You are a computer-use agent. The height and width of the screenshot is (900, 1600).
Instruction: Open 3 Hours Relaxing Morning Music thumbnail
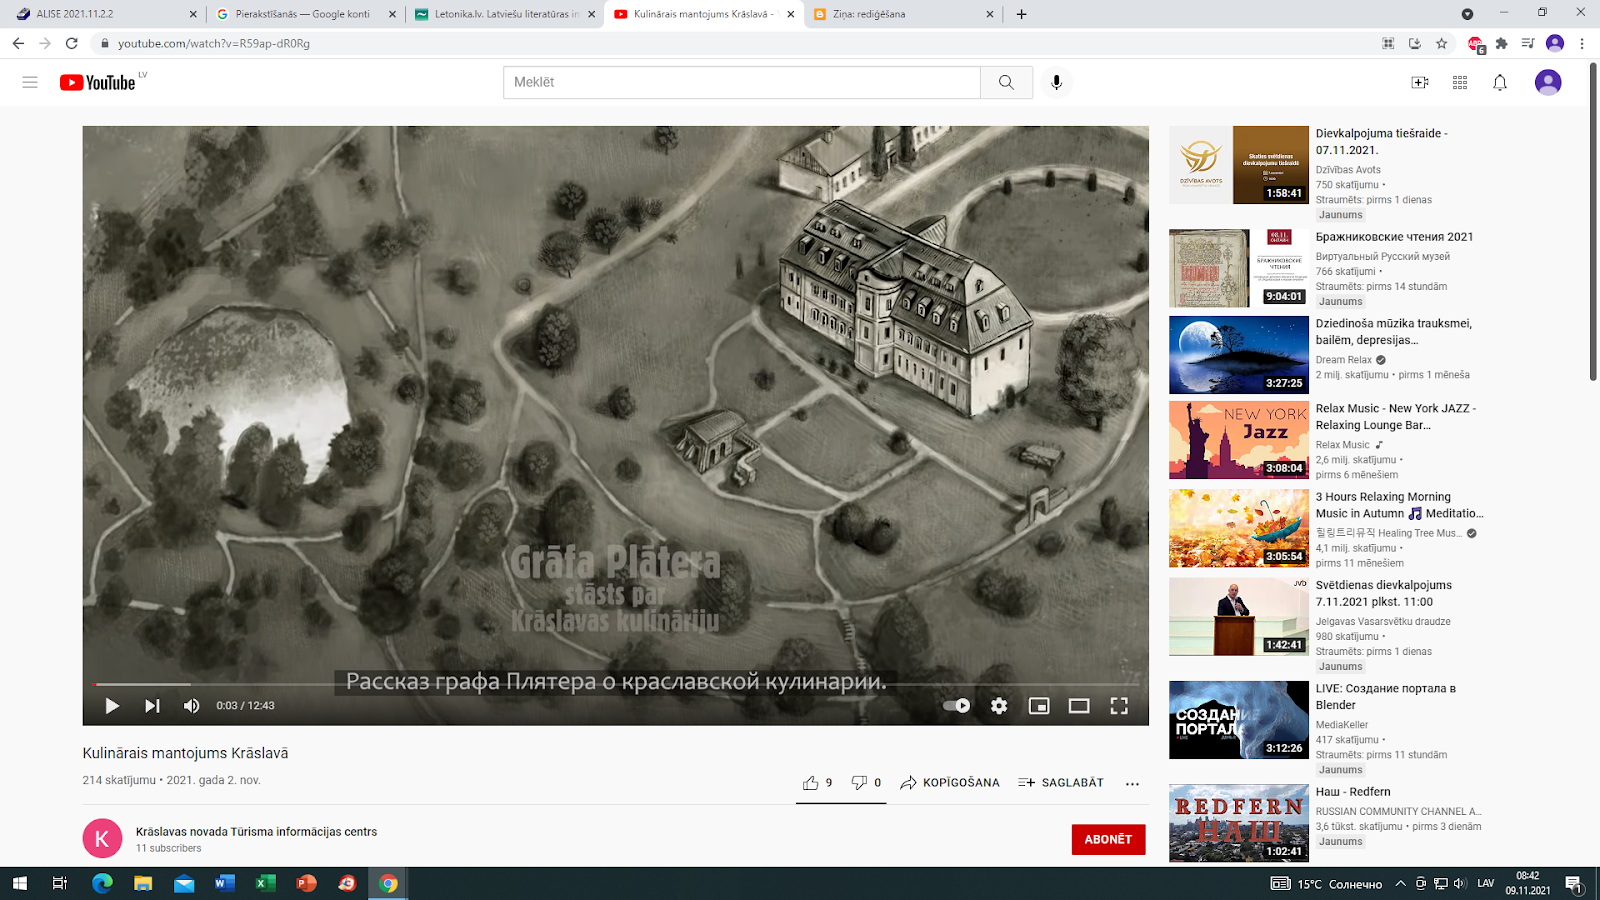coord(1239,528)
